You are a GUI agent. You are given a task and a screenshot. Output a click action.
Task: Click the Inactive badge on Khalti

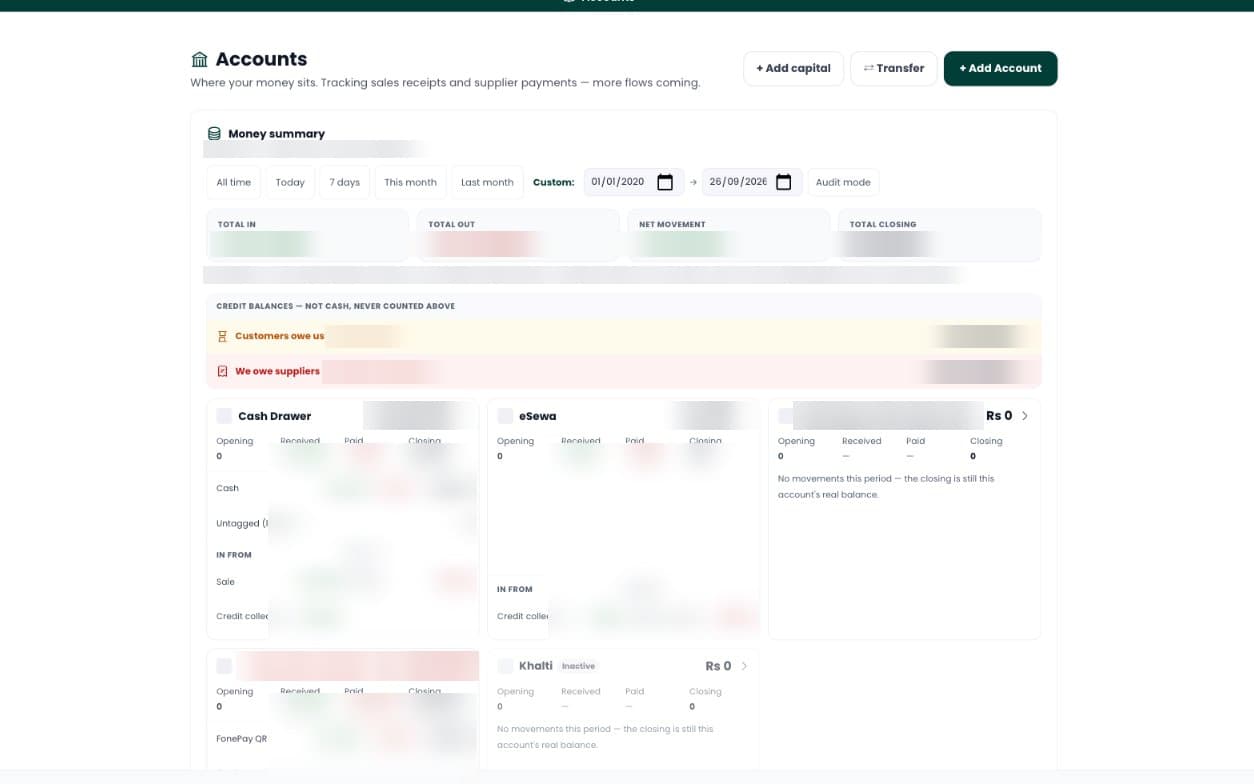pyautogui.click(x=578, y=666)
